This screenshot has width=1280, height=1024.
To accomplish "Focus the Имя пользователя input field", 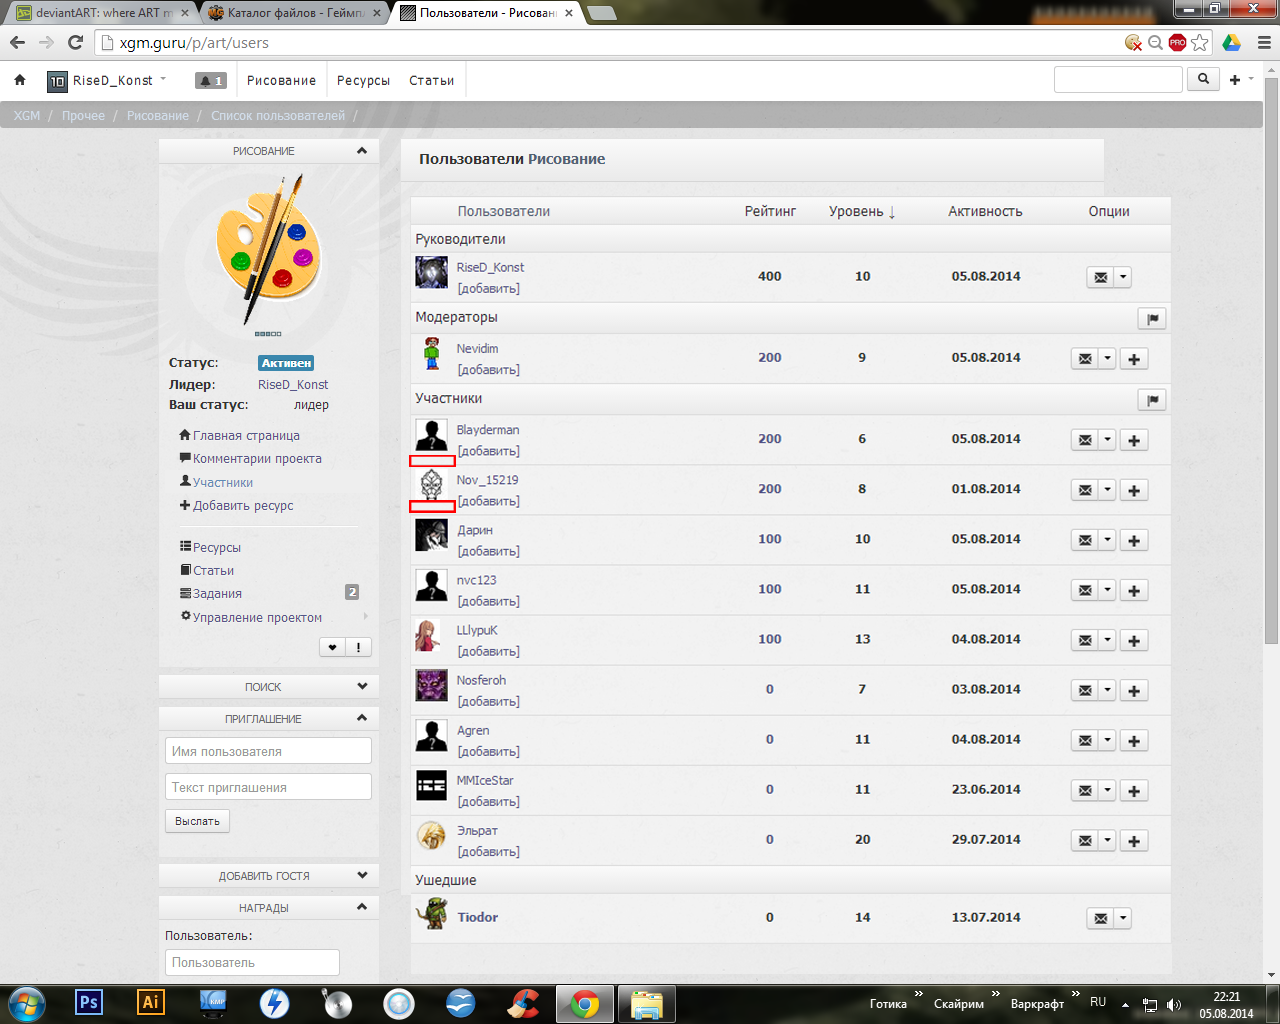I will pyautogui.click(x=268, y=751).
